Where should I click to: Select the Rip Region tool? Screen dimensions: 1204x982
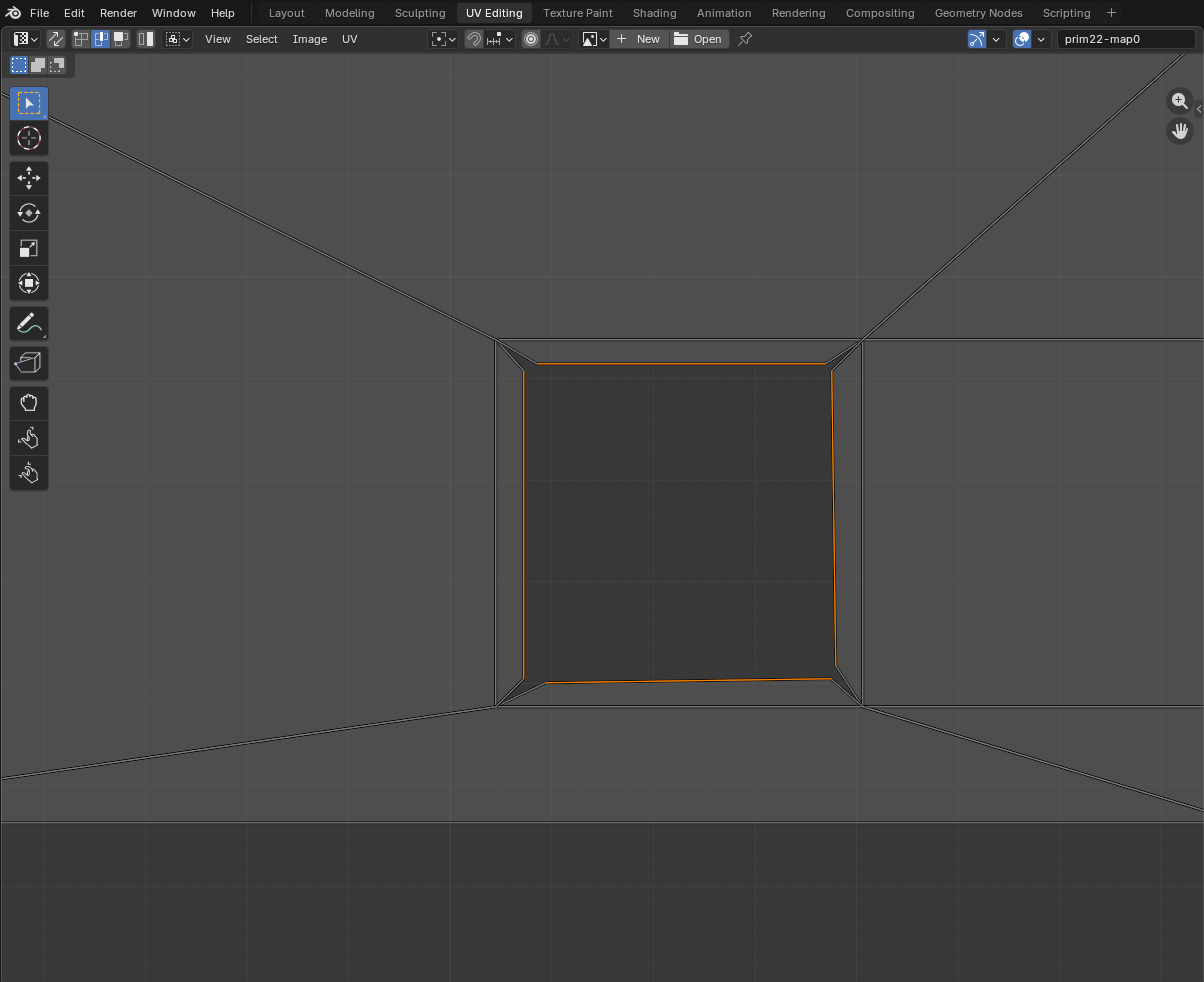pyautogui.click(x=28, y=363)
